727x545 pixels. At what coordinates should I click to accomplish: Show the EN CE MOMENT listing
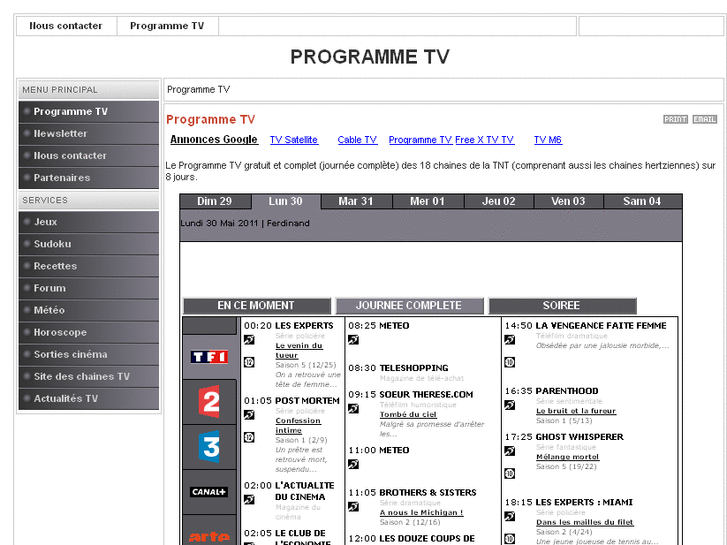[x=256, y=306]
